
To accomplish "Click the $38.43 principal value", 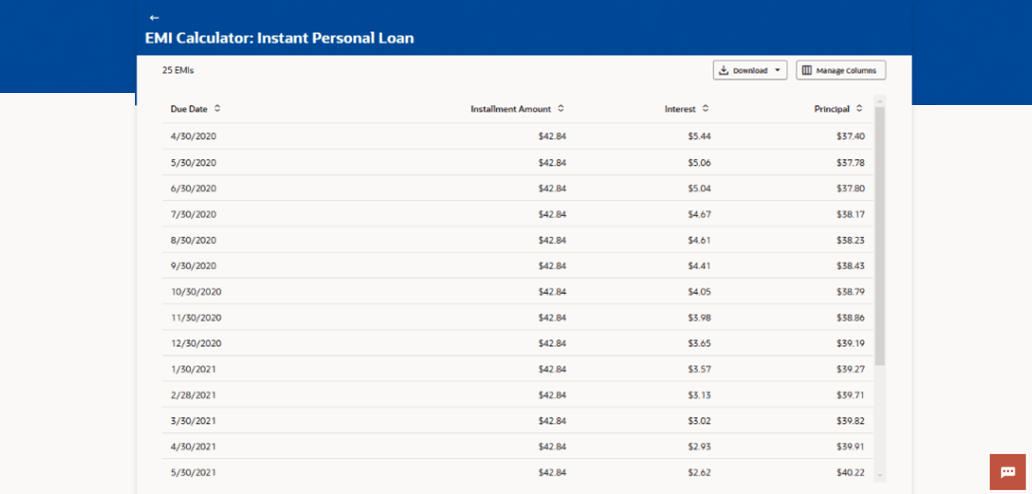I will [851, 266].
